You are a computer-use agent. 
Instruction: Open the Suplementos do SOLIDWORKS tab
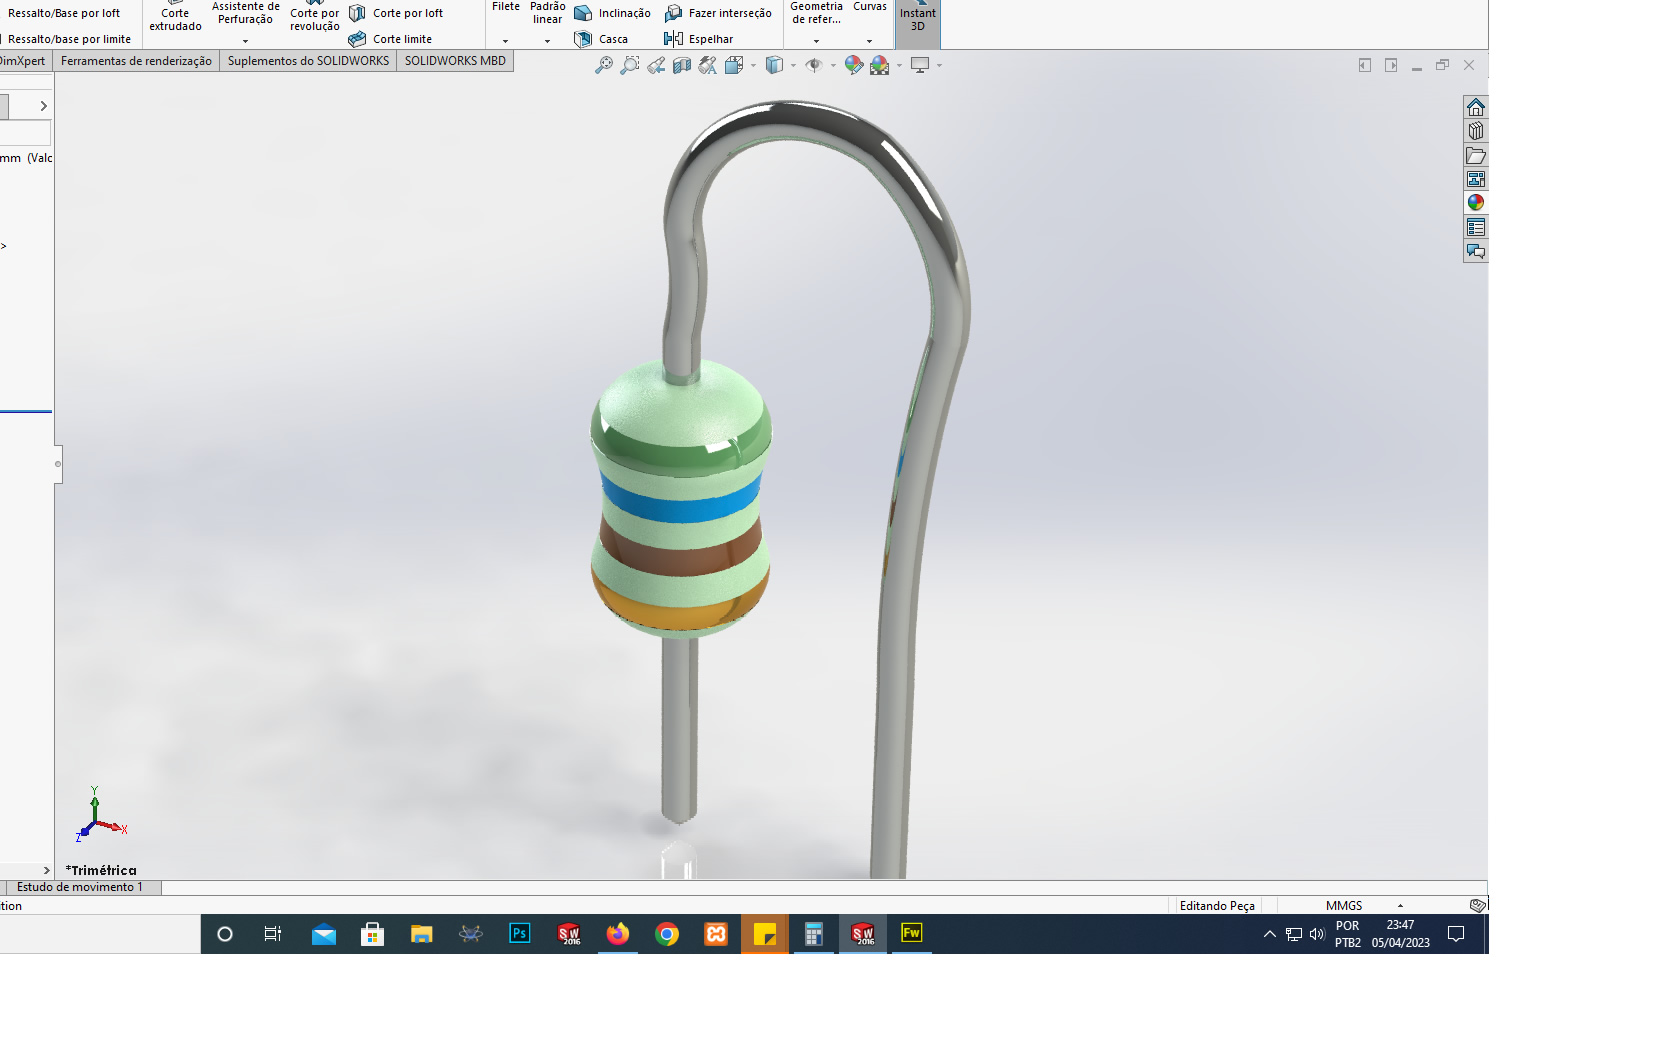pos(308,61)
